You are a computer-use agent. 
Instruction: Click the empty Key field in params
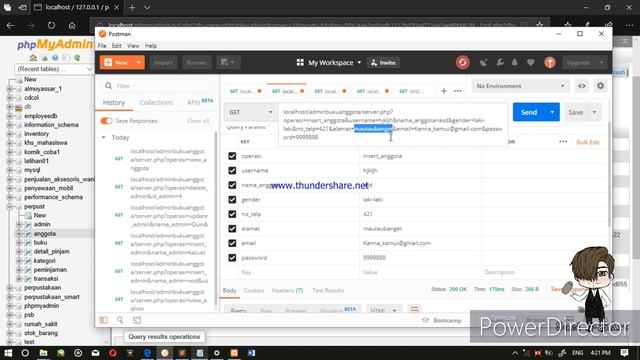click(x=299, y=272)
